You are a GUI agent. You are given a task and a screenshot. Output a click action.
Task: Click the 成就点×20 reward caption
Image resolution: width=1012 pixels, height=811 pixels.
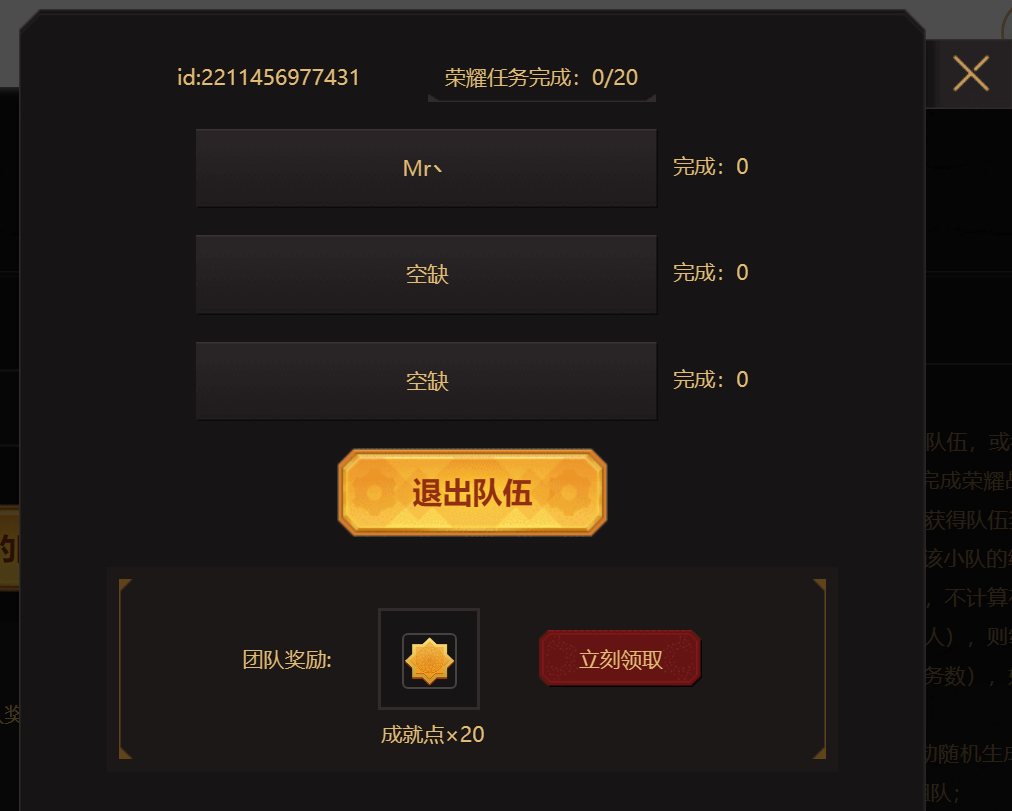[432, 734]
